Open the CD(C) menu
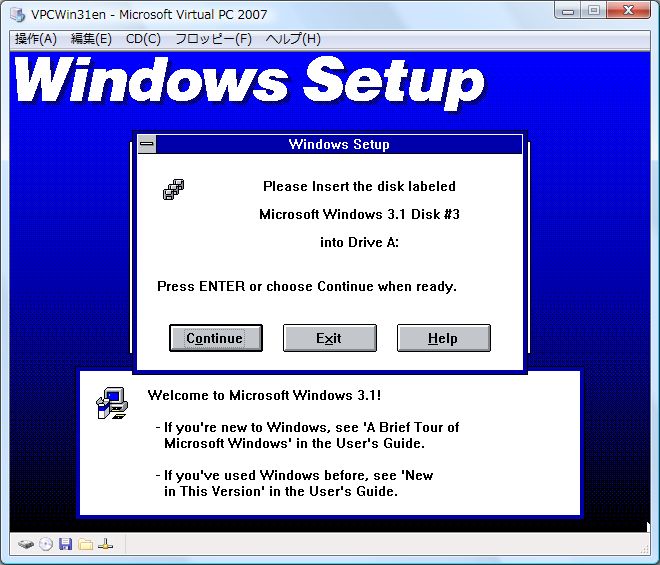This screenshot has width=660, height=565. pyautogui.click(x=143, y=39)
